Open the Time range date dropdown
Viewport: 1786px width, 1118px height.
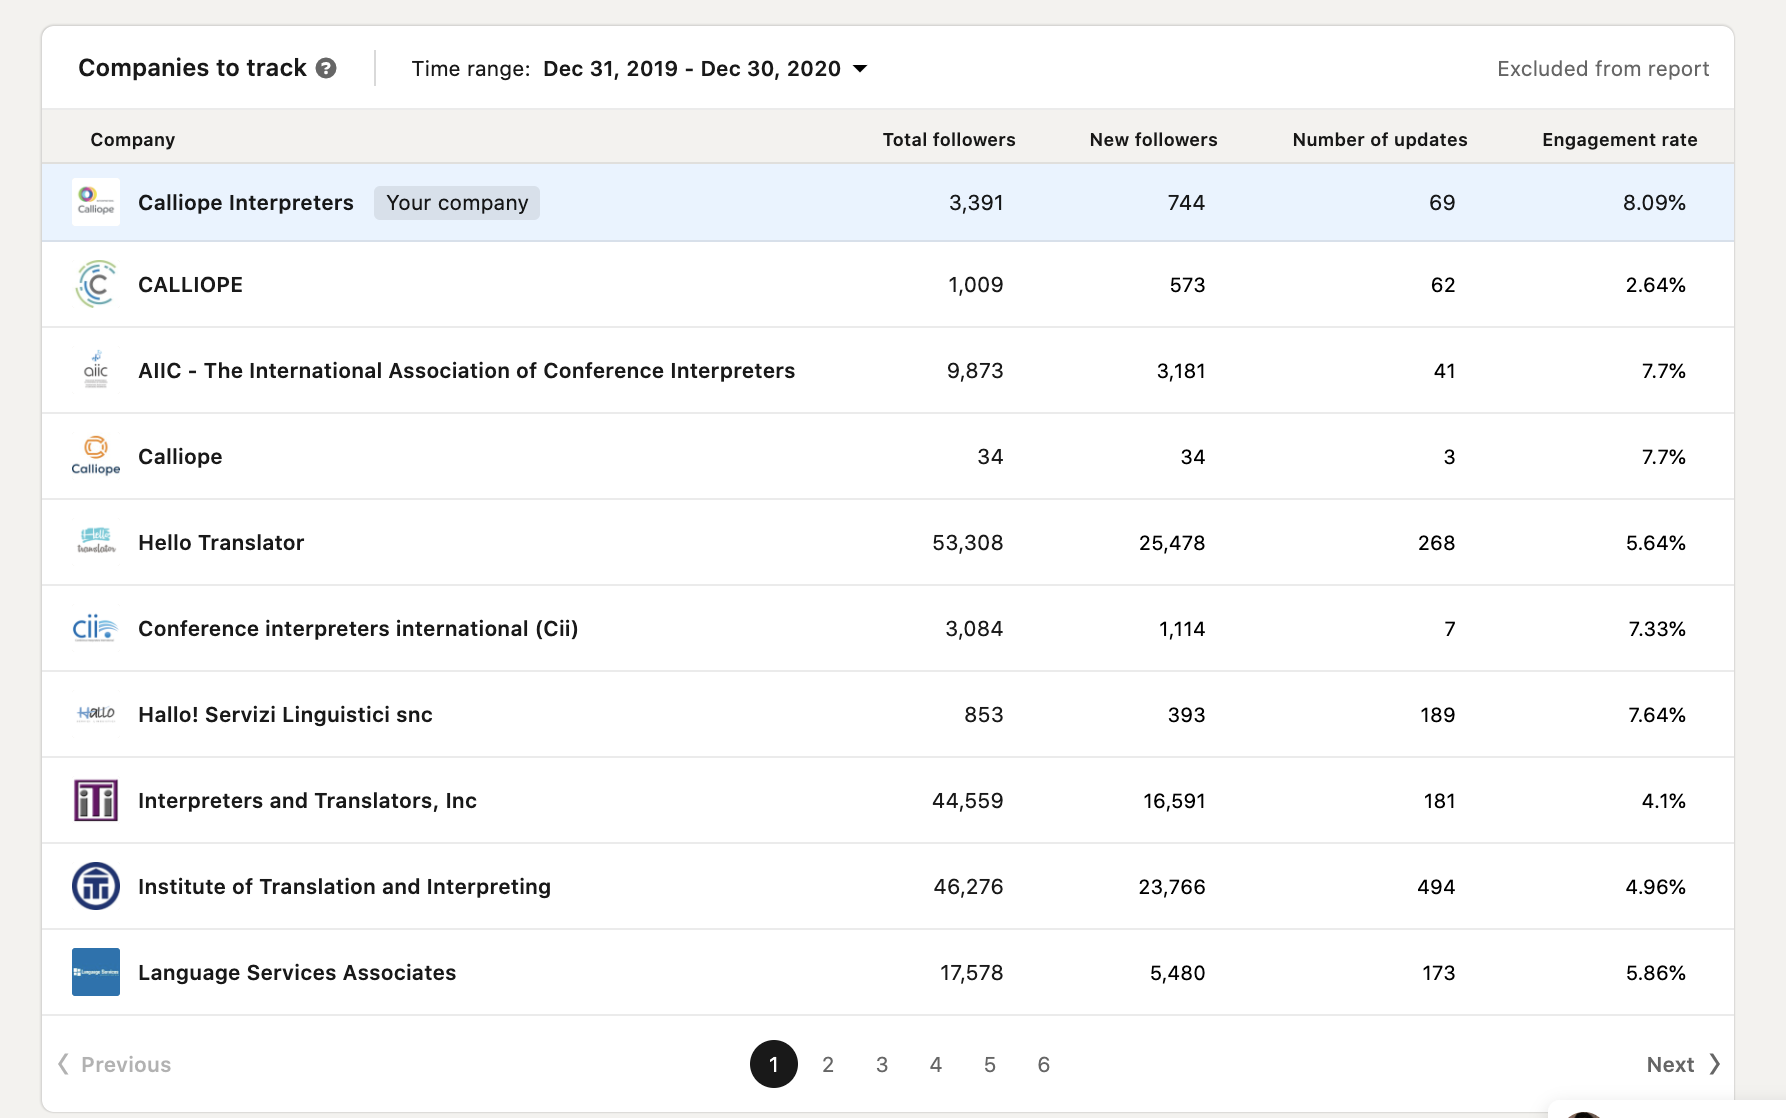pos(692,68)
